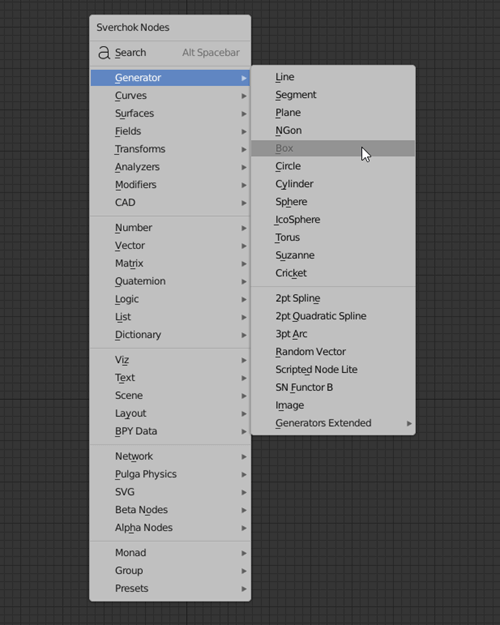Select Scripted Node Lite

pos(333,369)
